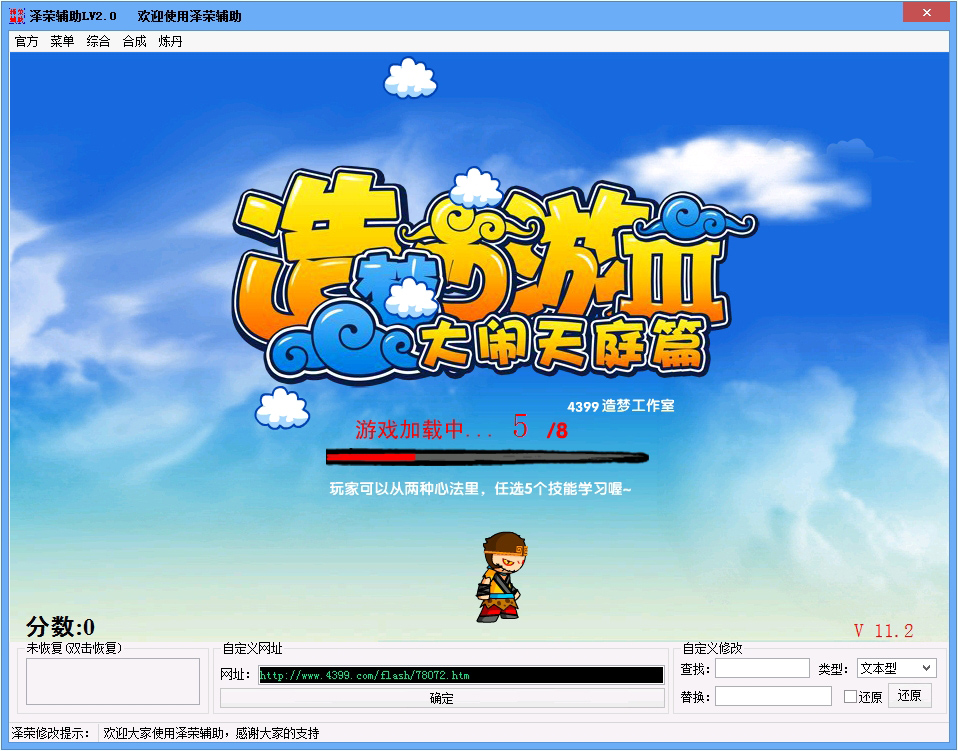Click into the 查找 text field
This screenshot has width=958, height=751.
pos(762,668)
